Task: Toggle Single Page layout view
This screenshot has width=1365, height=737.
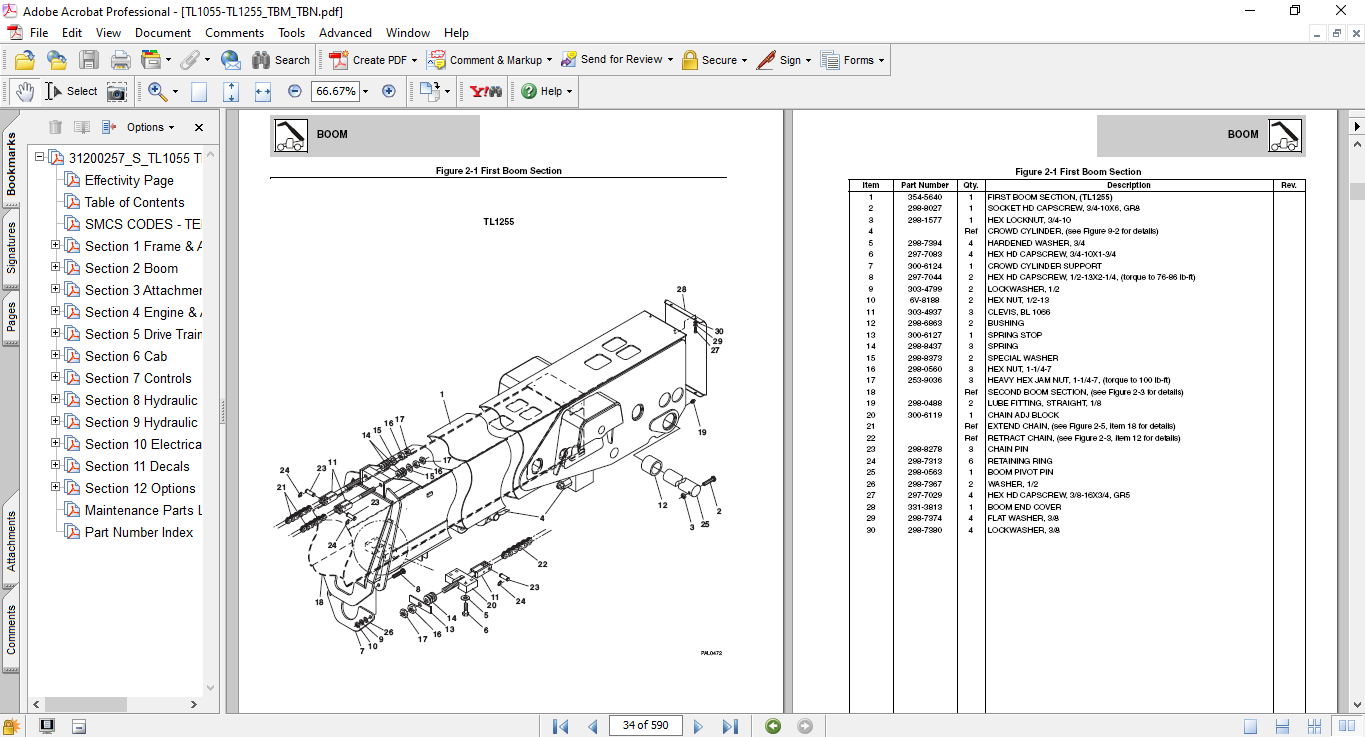Action: (1250, 726)
